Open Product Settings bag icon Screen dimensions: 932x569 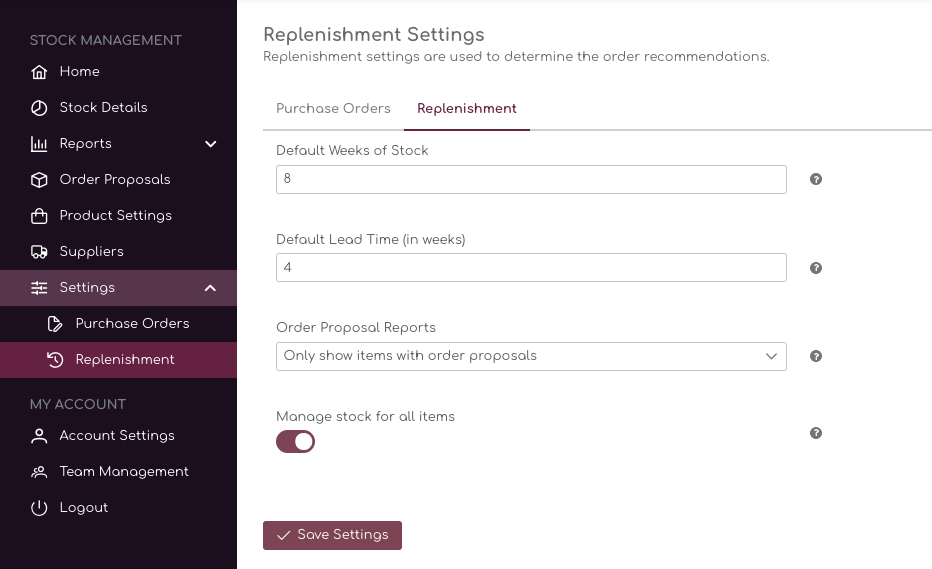(x=39, y=216)
